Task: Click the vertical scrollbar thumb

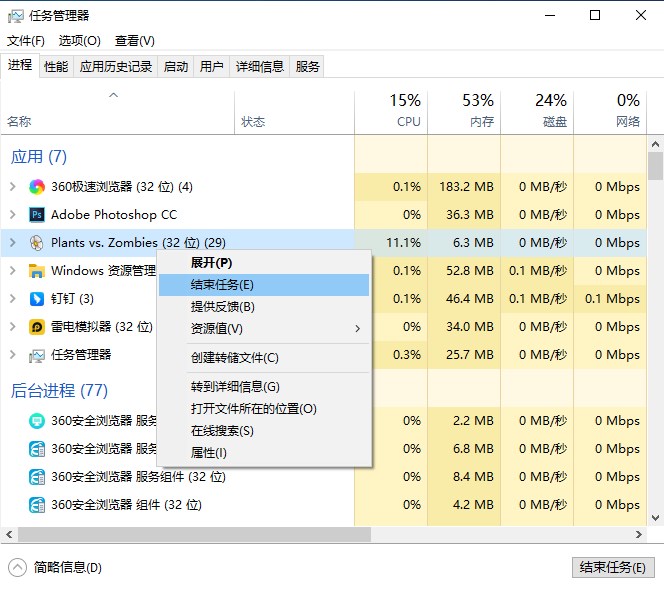Action: [656, 166]
